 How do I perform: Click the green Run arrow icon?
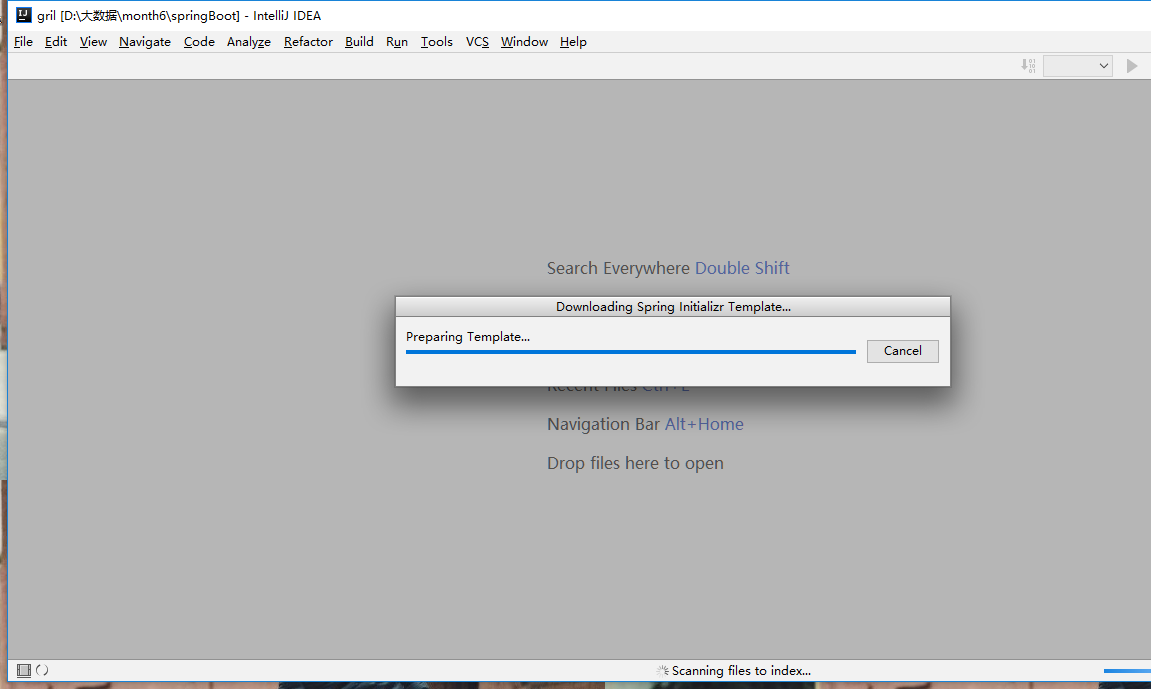tap(1132, 66)
